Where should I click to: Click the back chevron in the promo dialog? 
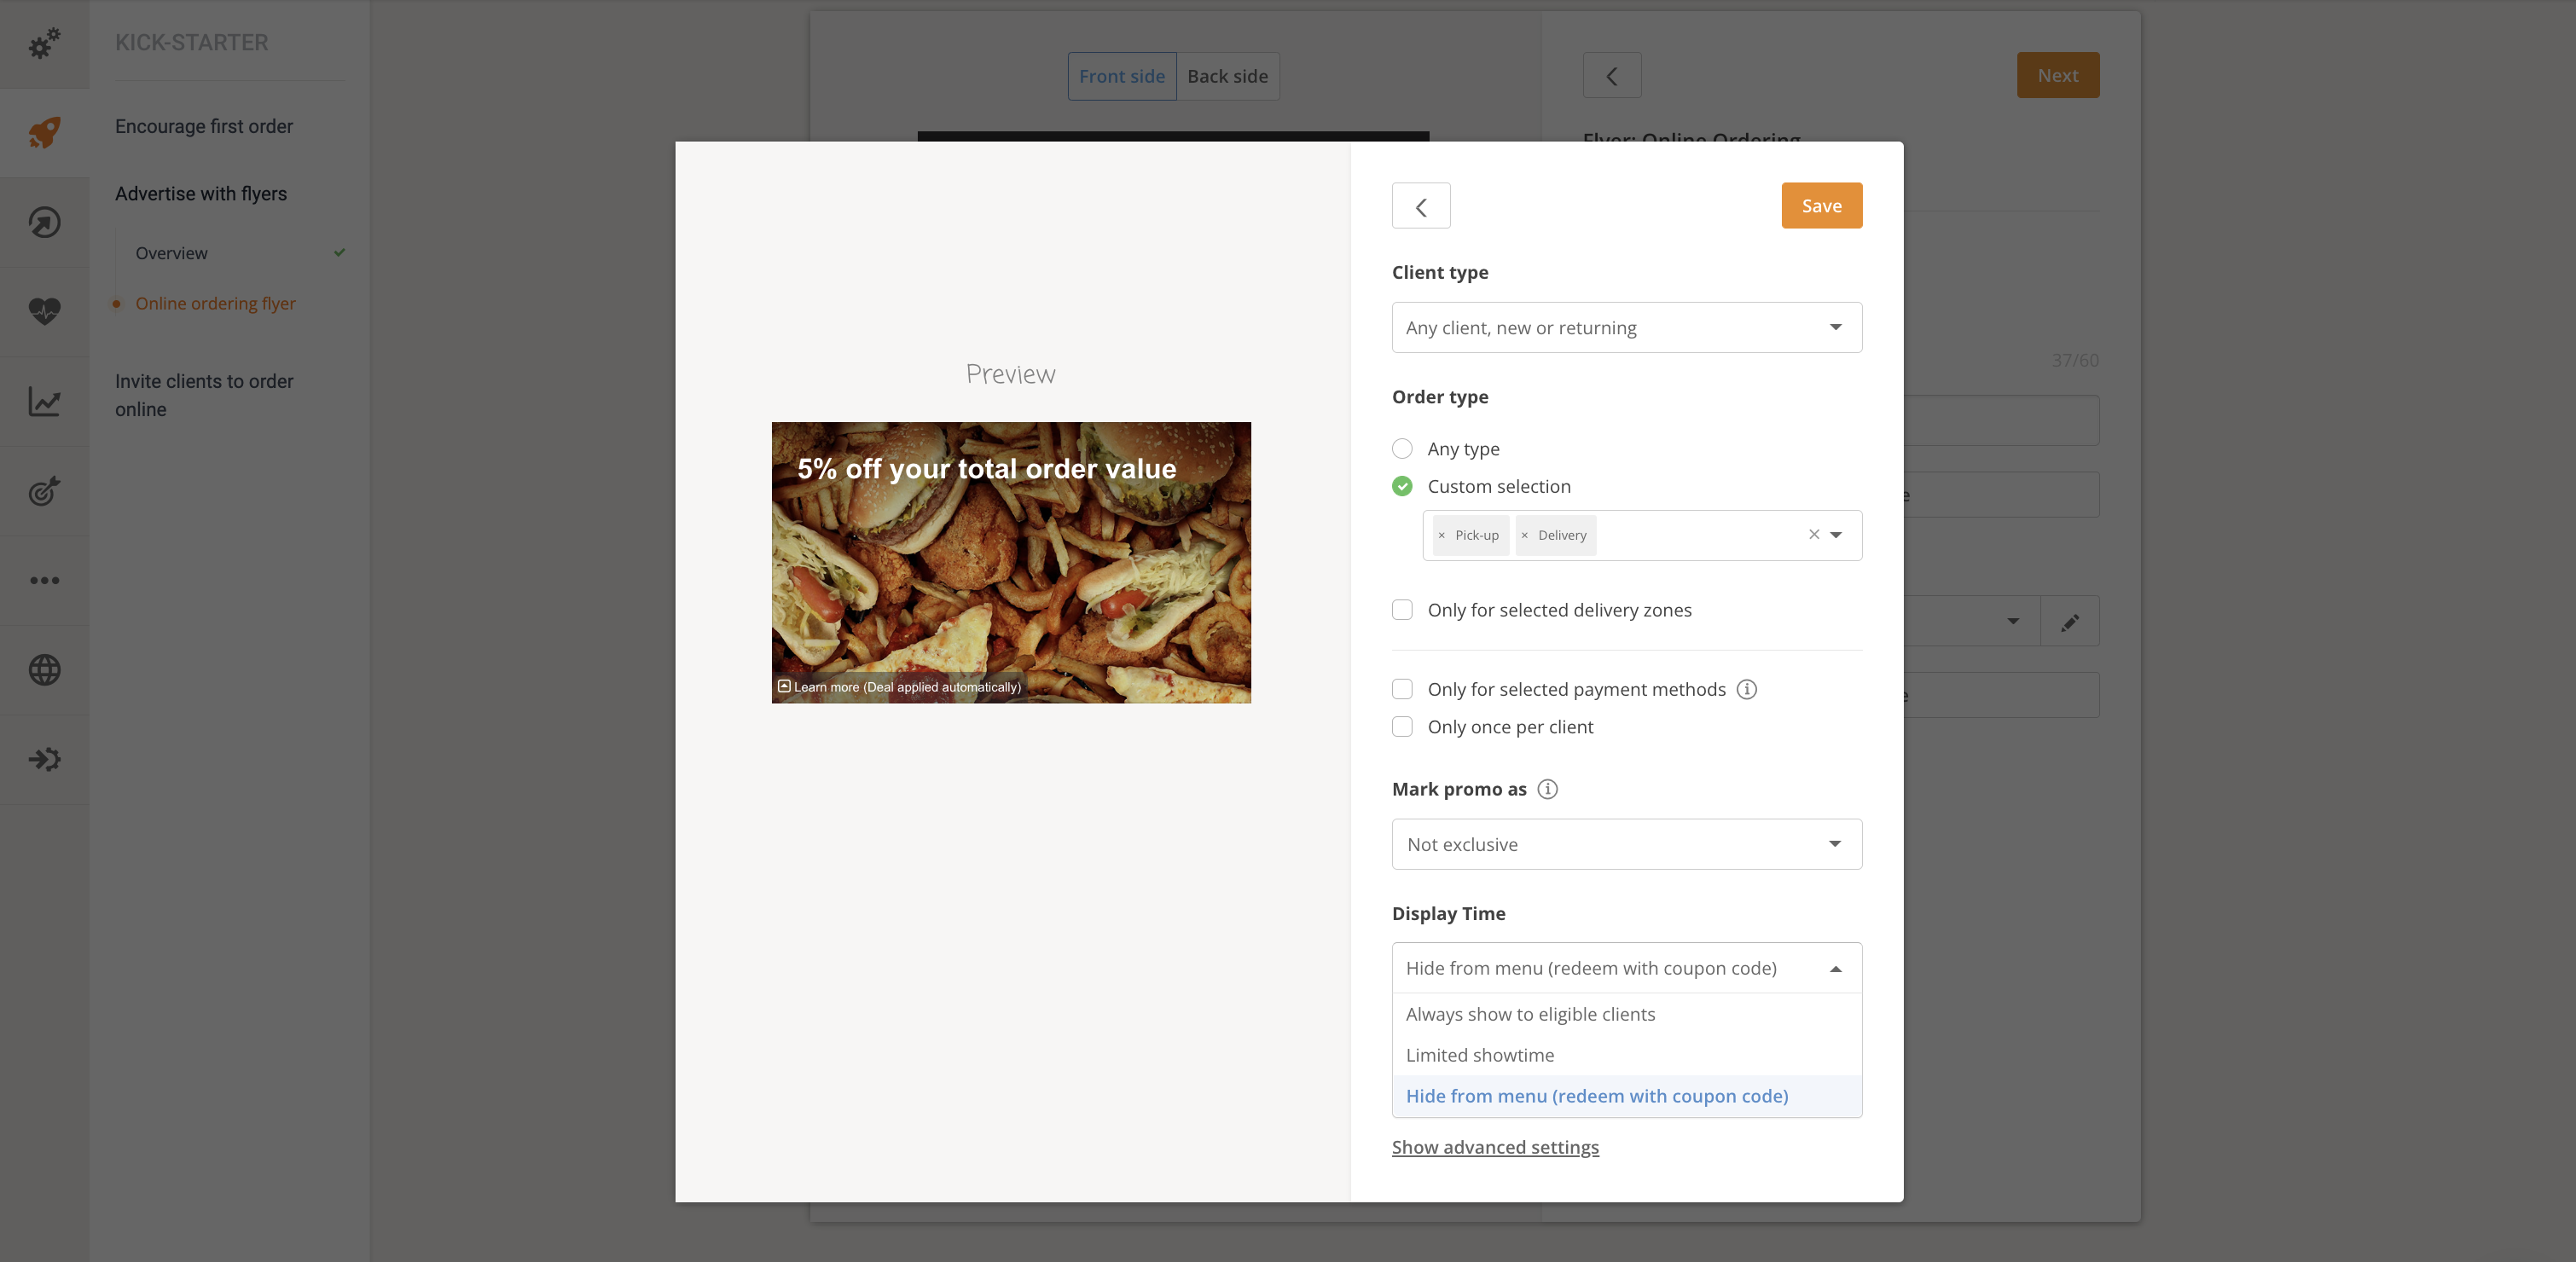click(1421, 206)
